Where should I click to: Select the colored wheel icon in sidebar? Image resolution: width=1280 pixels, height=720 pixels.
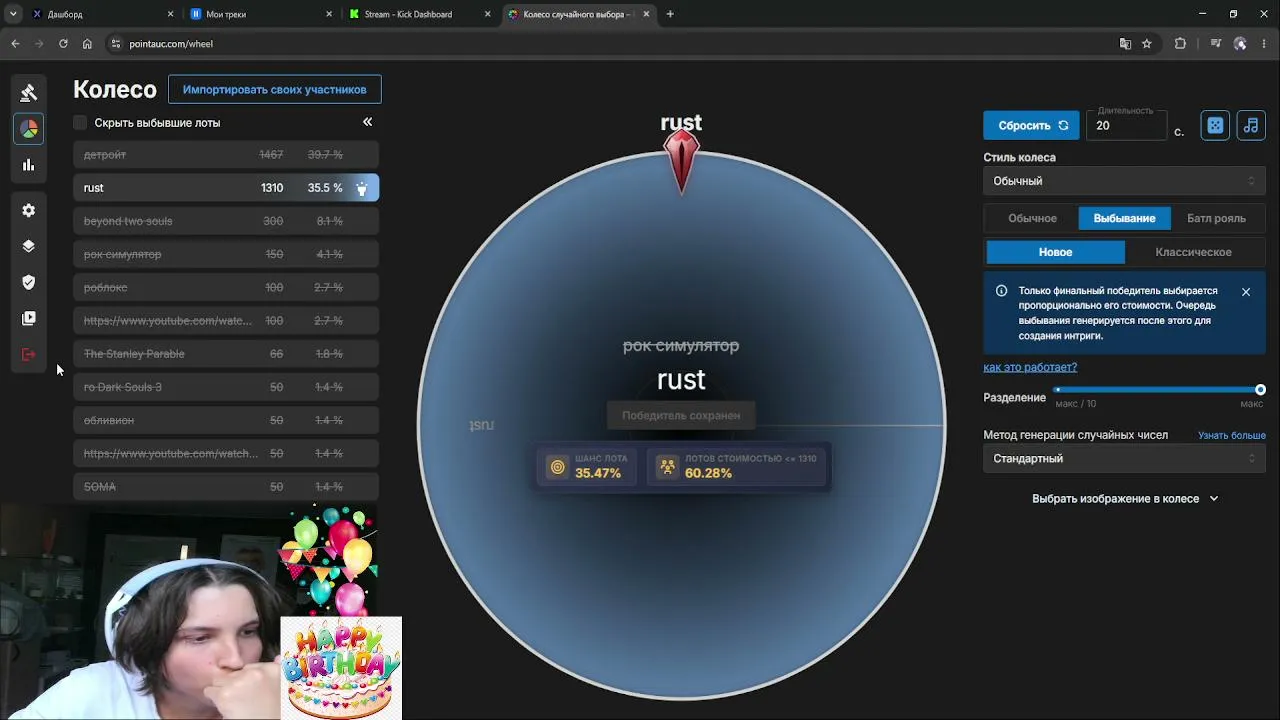tap(29, 129)
